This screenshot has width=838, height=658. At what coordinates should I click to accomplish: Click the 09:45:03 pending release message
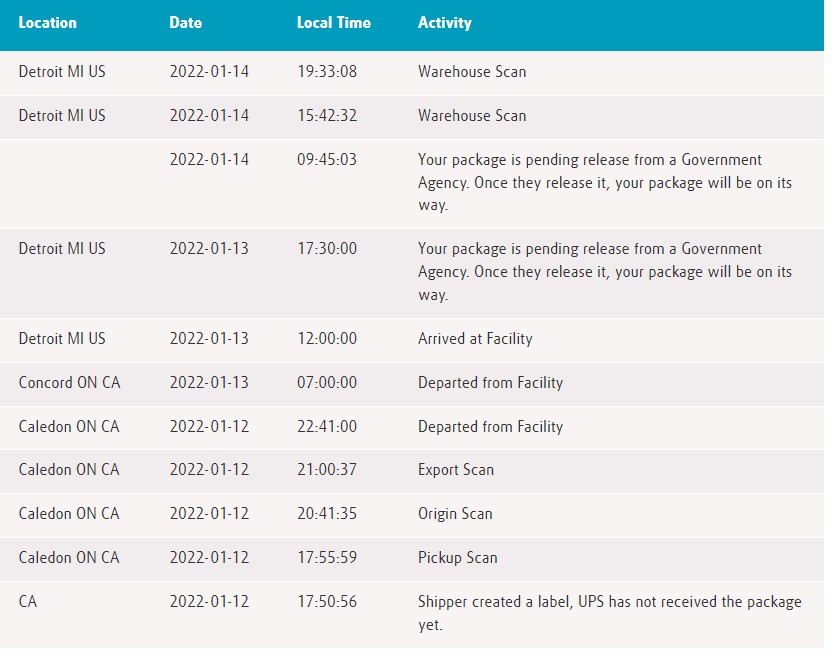click(604, 182)
